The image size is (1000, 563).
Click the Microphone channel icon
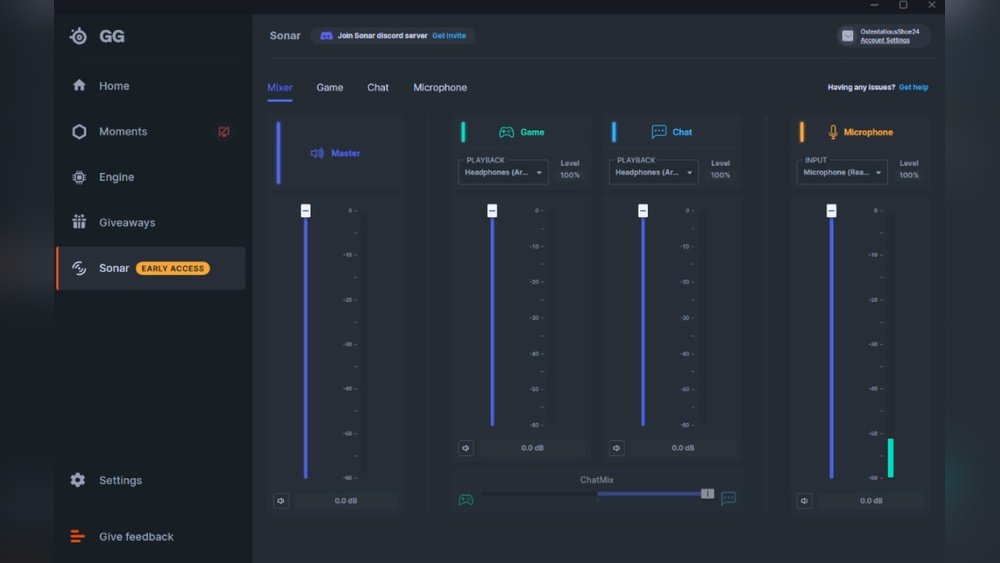[x=833, y=132]
